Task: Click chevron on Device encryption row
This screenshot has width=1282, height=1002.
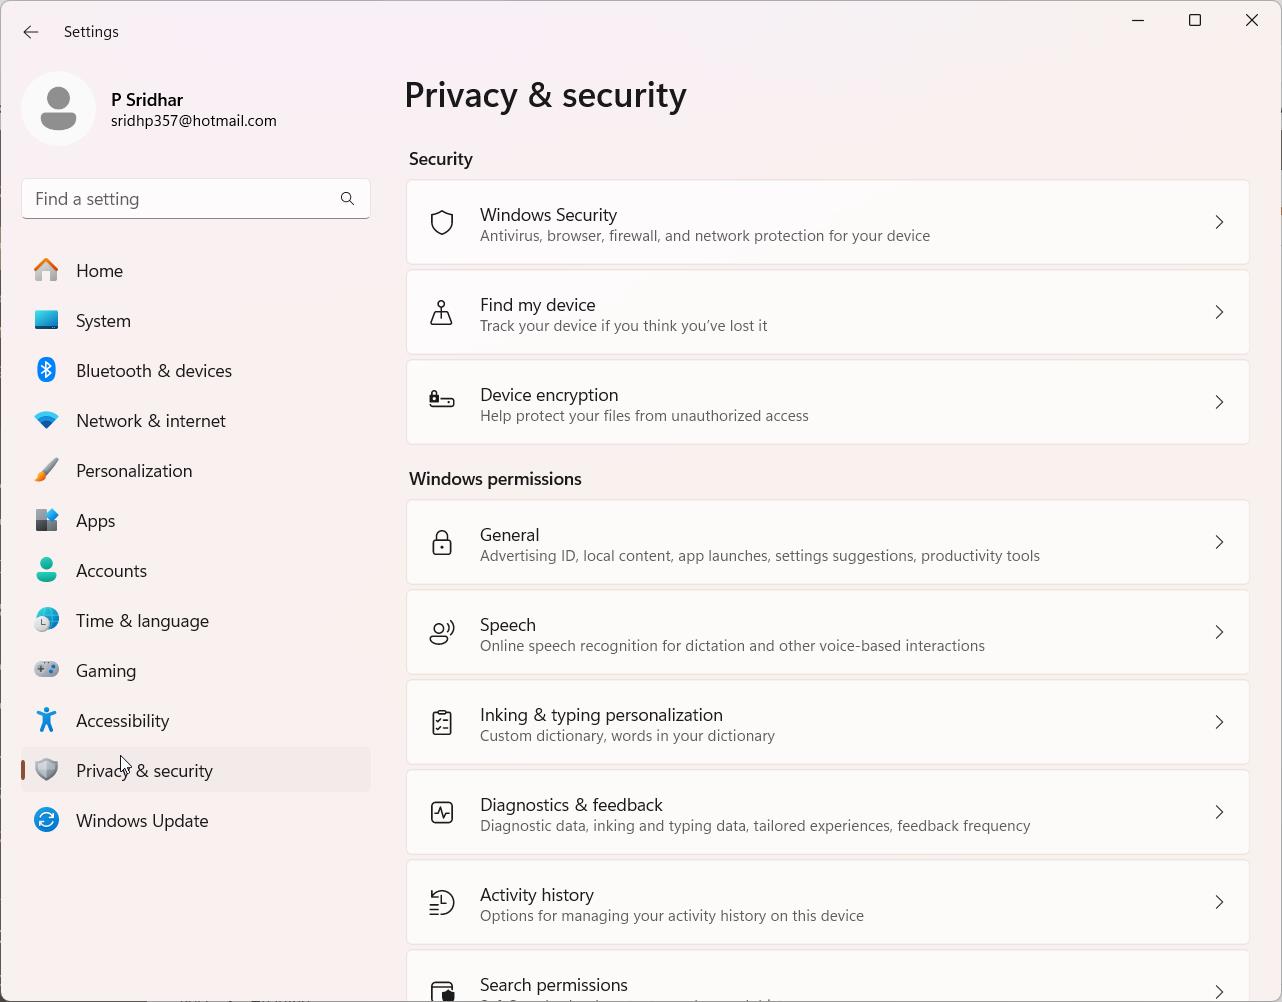Action: coord(1219,402)
